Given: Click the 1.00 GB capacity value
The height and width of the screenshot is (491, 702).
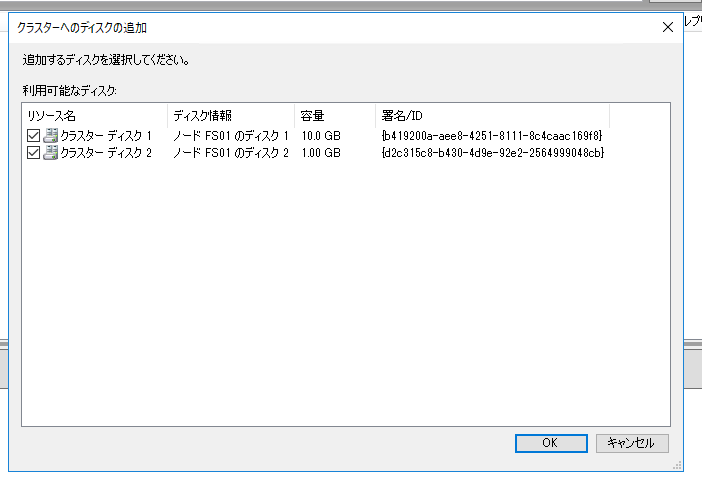Looking at the screenshot, I should point(321,153).
